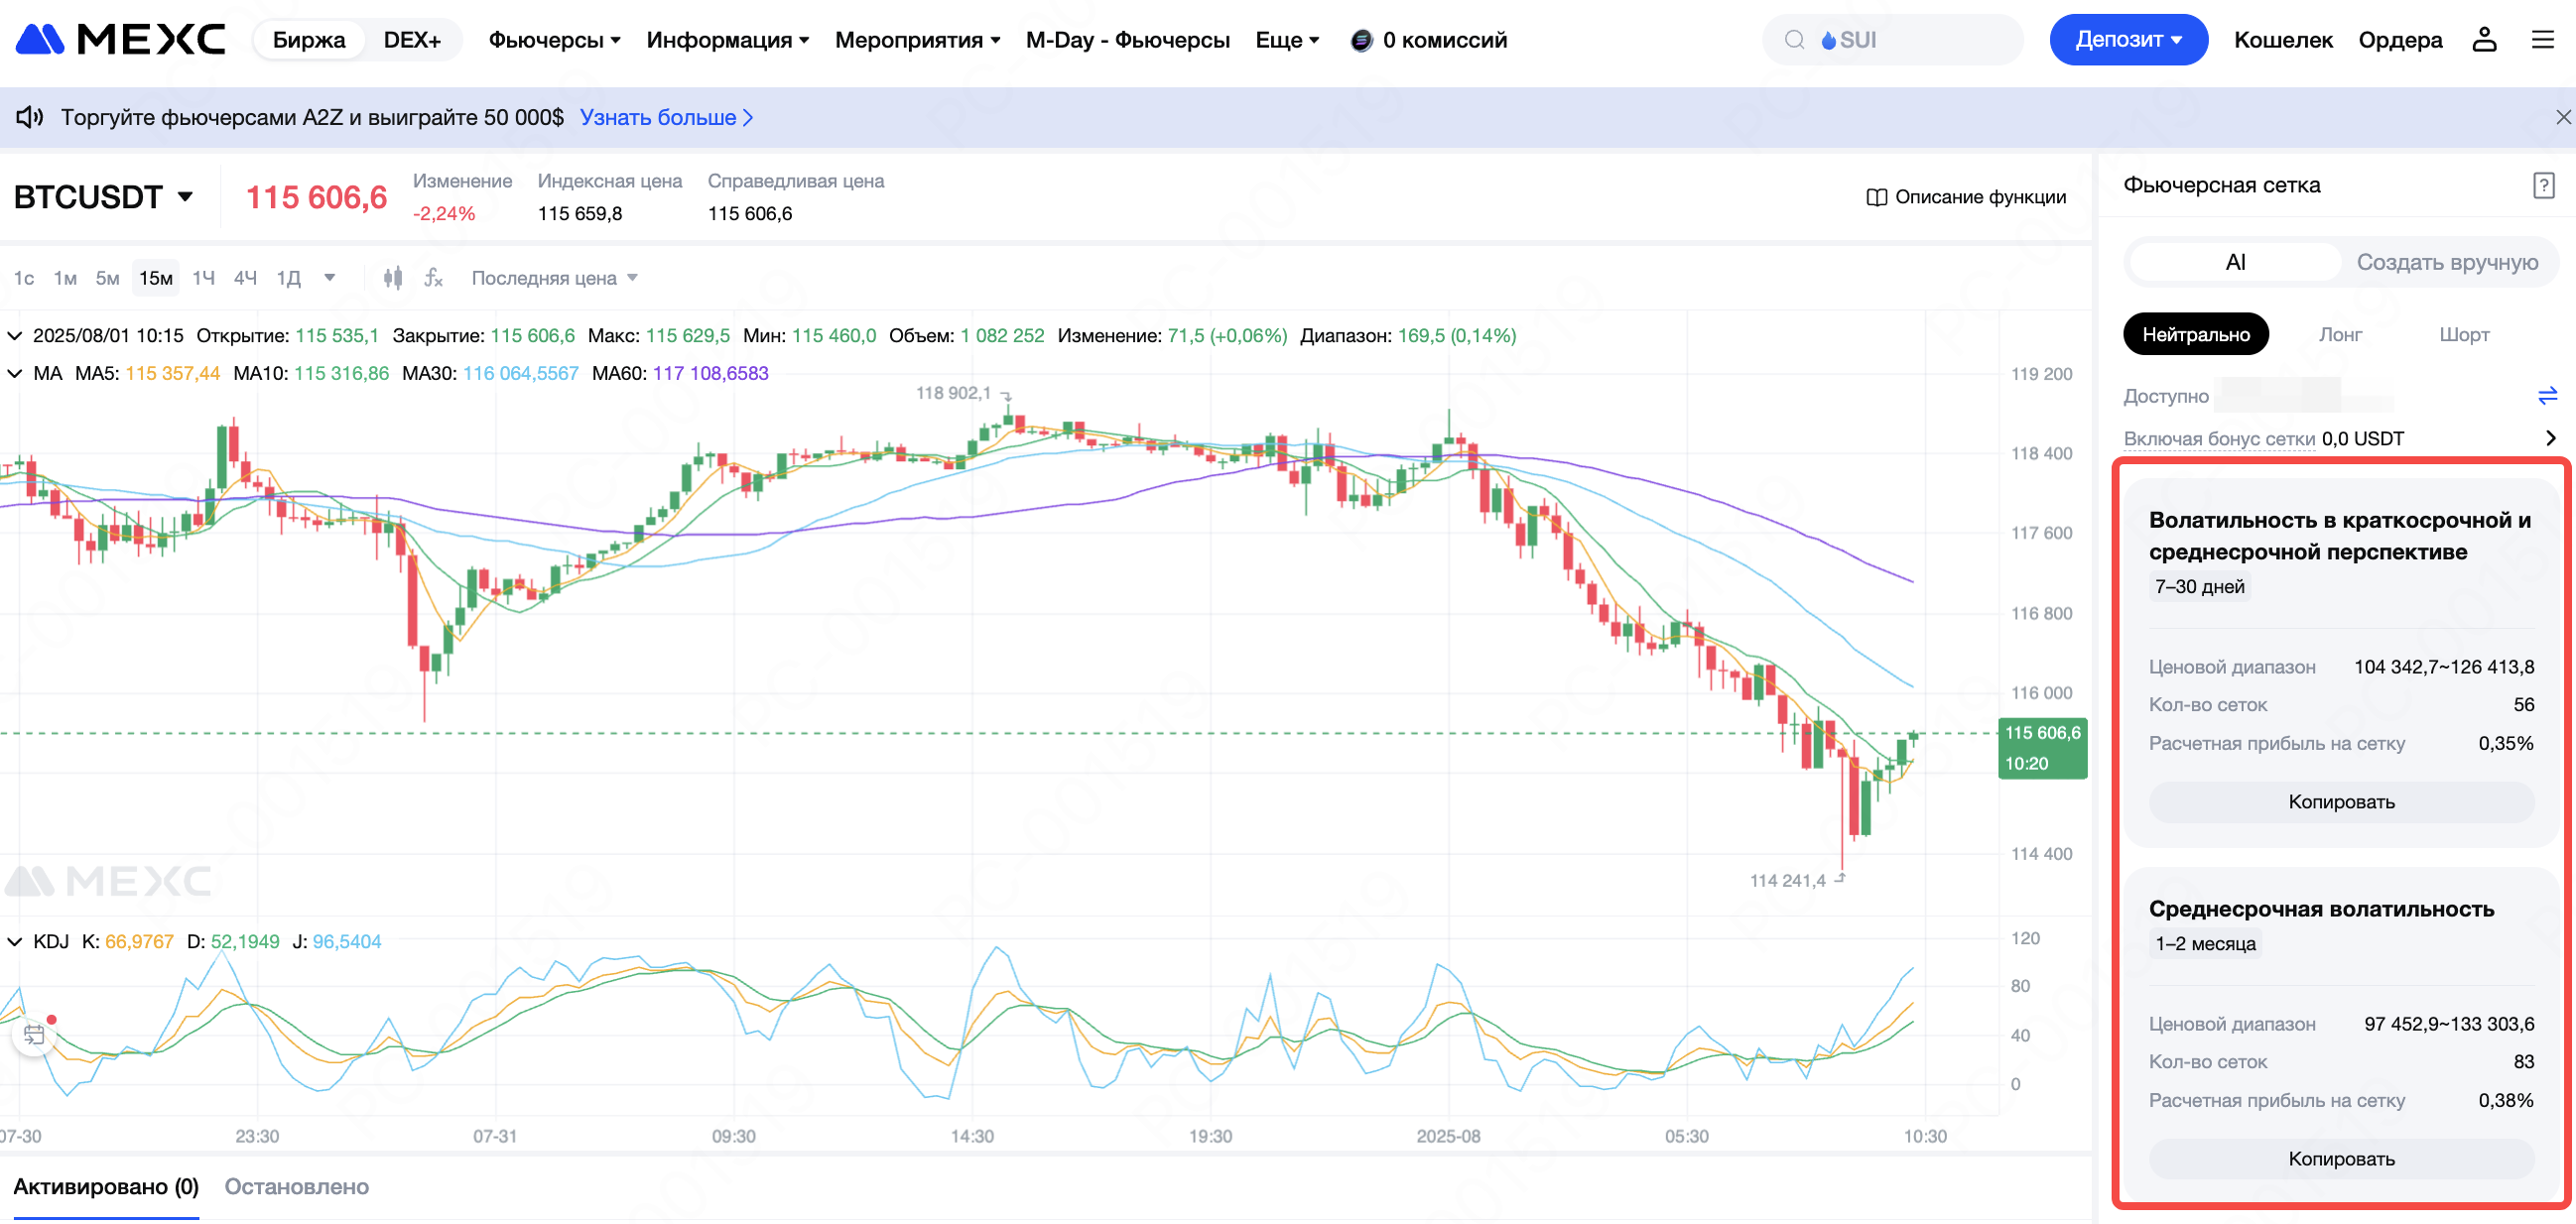This screenshot has height=1224, width=2576.
Task: Collapse the MA indicator row
Action: coord(15,373)
